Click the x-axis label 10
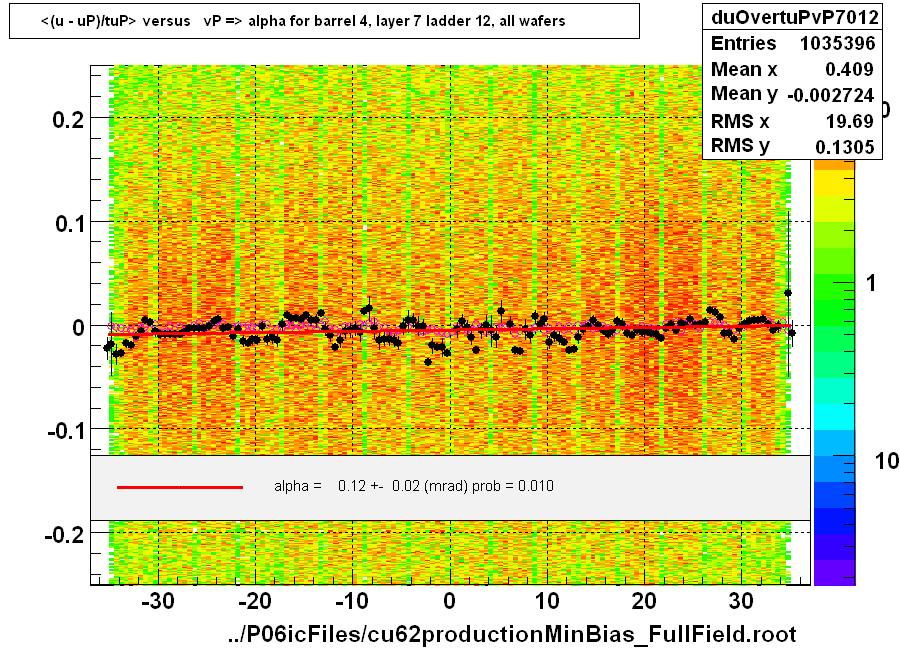 (547, 601)
